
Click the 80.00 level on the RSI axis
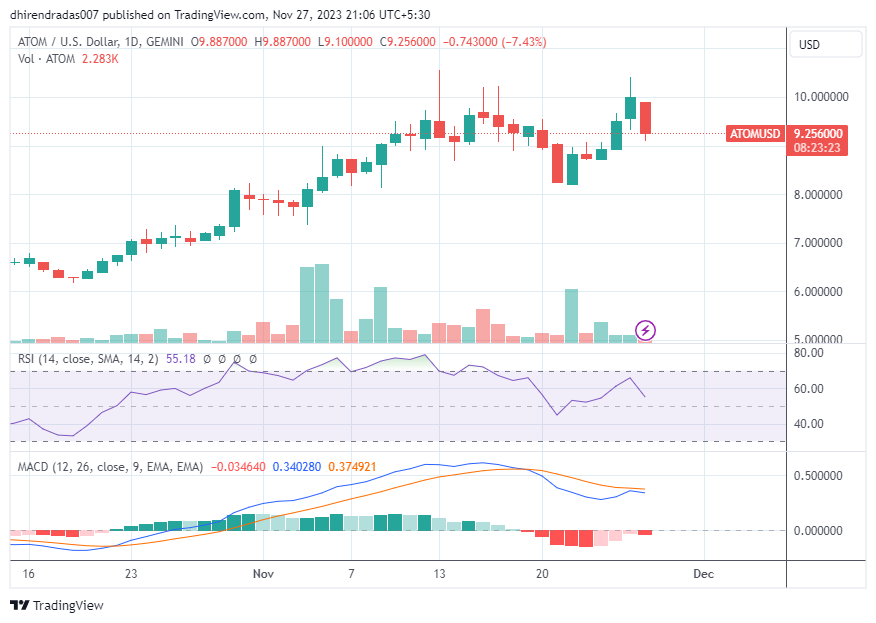click(808, 353)
